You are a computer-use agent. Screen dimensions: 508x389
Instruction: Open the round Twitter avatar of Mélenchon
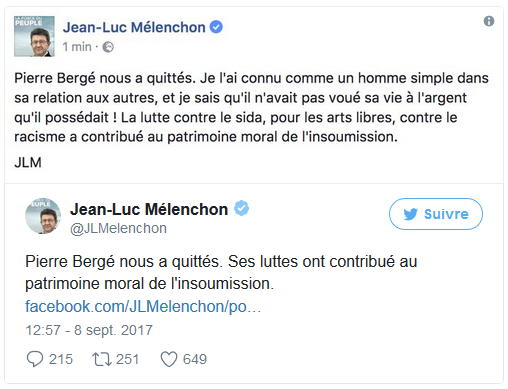43,216
